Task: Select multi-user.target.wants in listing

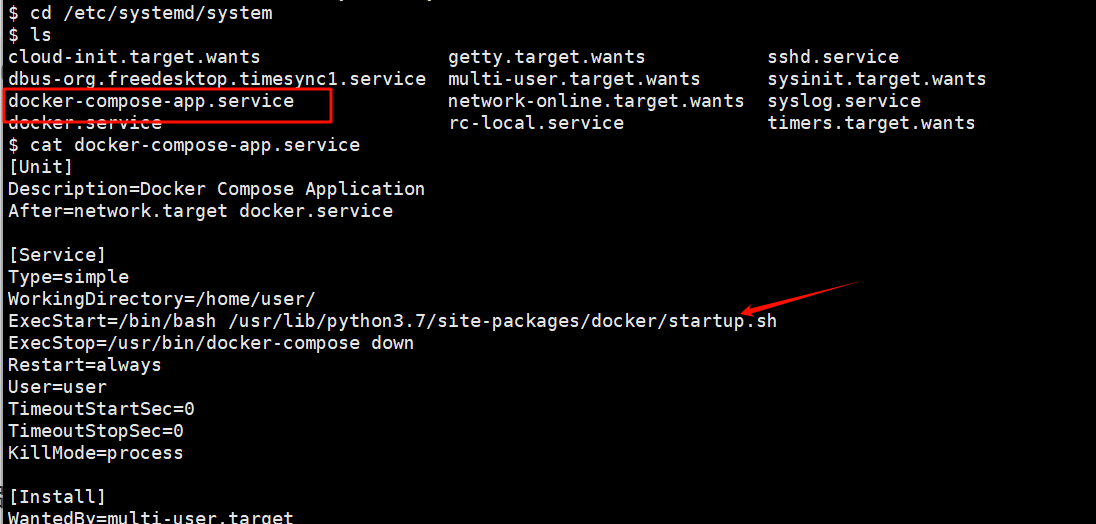Action: [574, 80]
